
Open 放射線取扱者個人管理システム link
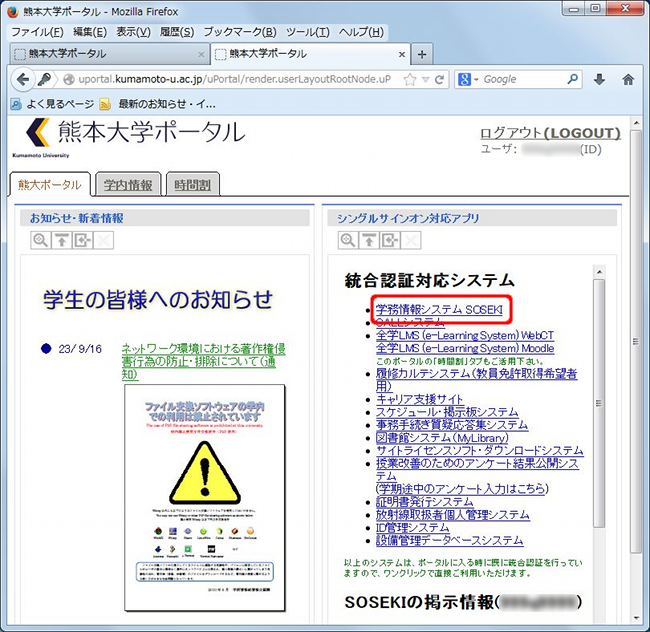tap(453, 515)
